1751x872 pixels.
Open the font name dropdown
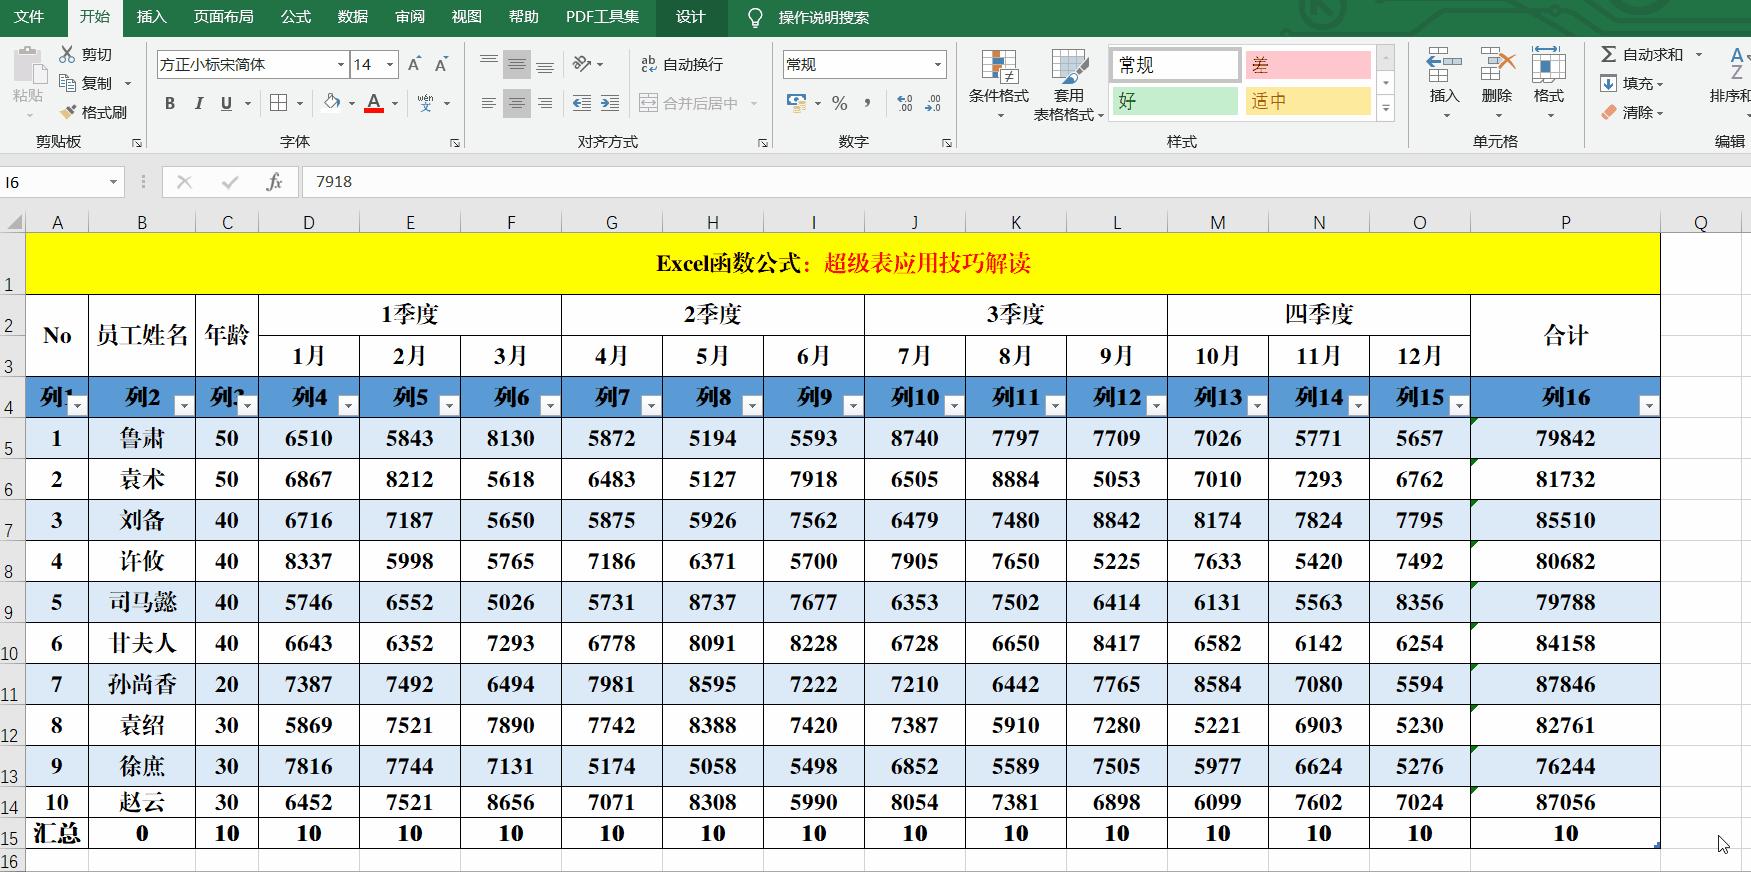(341, 64)
